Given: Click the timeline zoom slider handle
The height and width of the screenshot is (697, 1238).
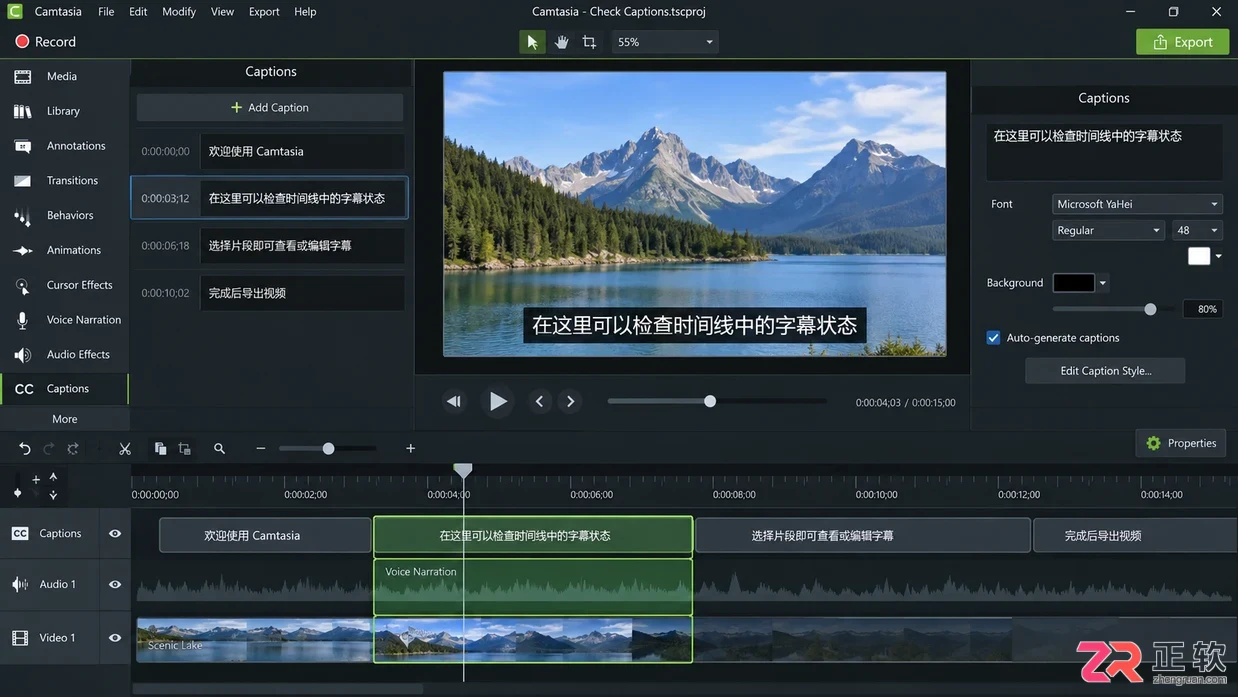Looking at the screenshot, I should click(328, 449).
